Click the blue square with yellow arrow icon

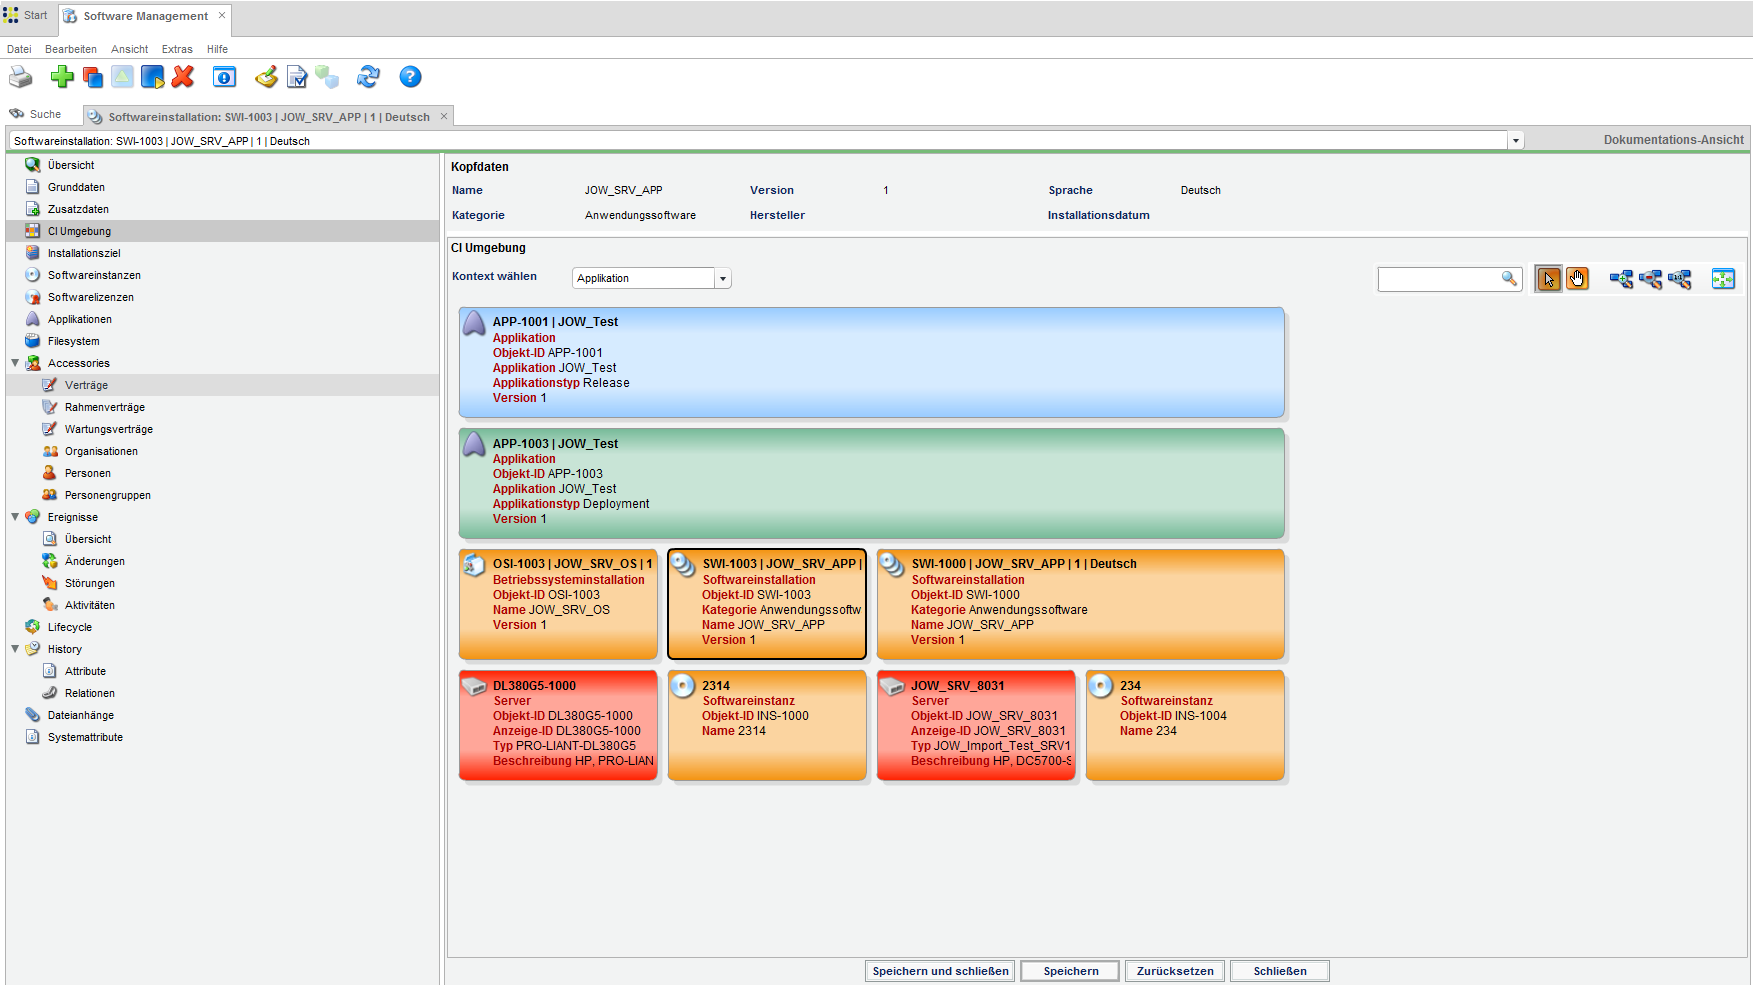(152, 77)
